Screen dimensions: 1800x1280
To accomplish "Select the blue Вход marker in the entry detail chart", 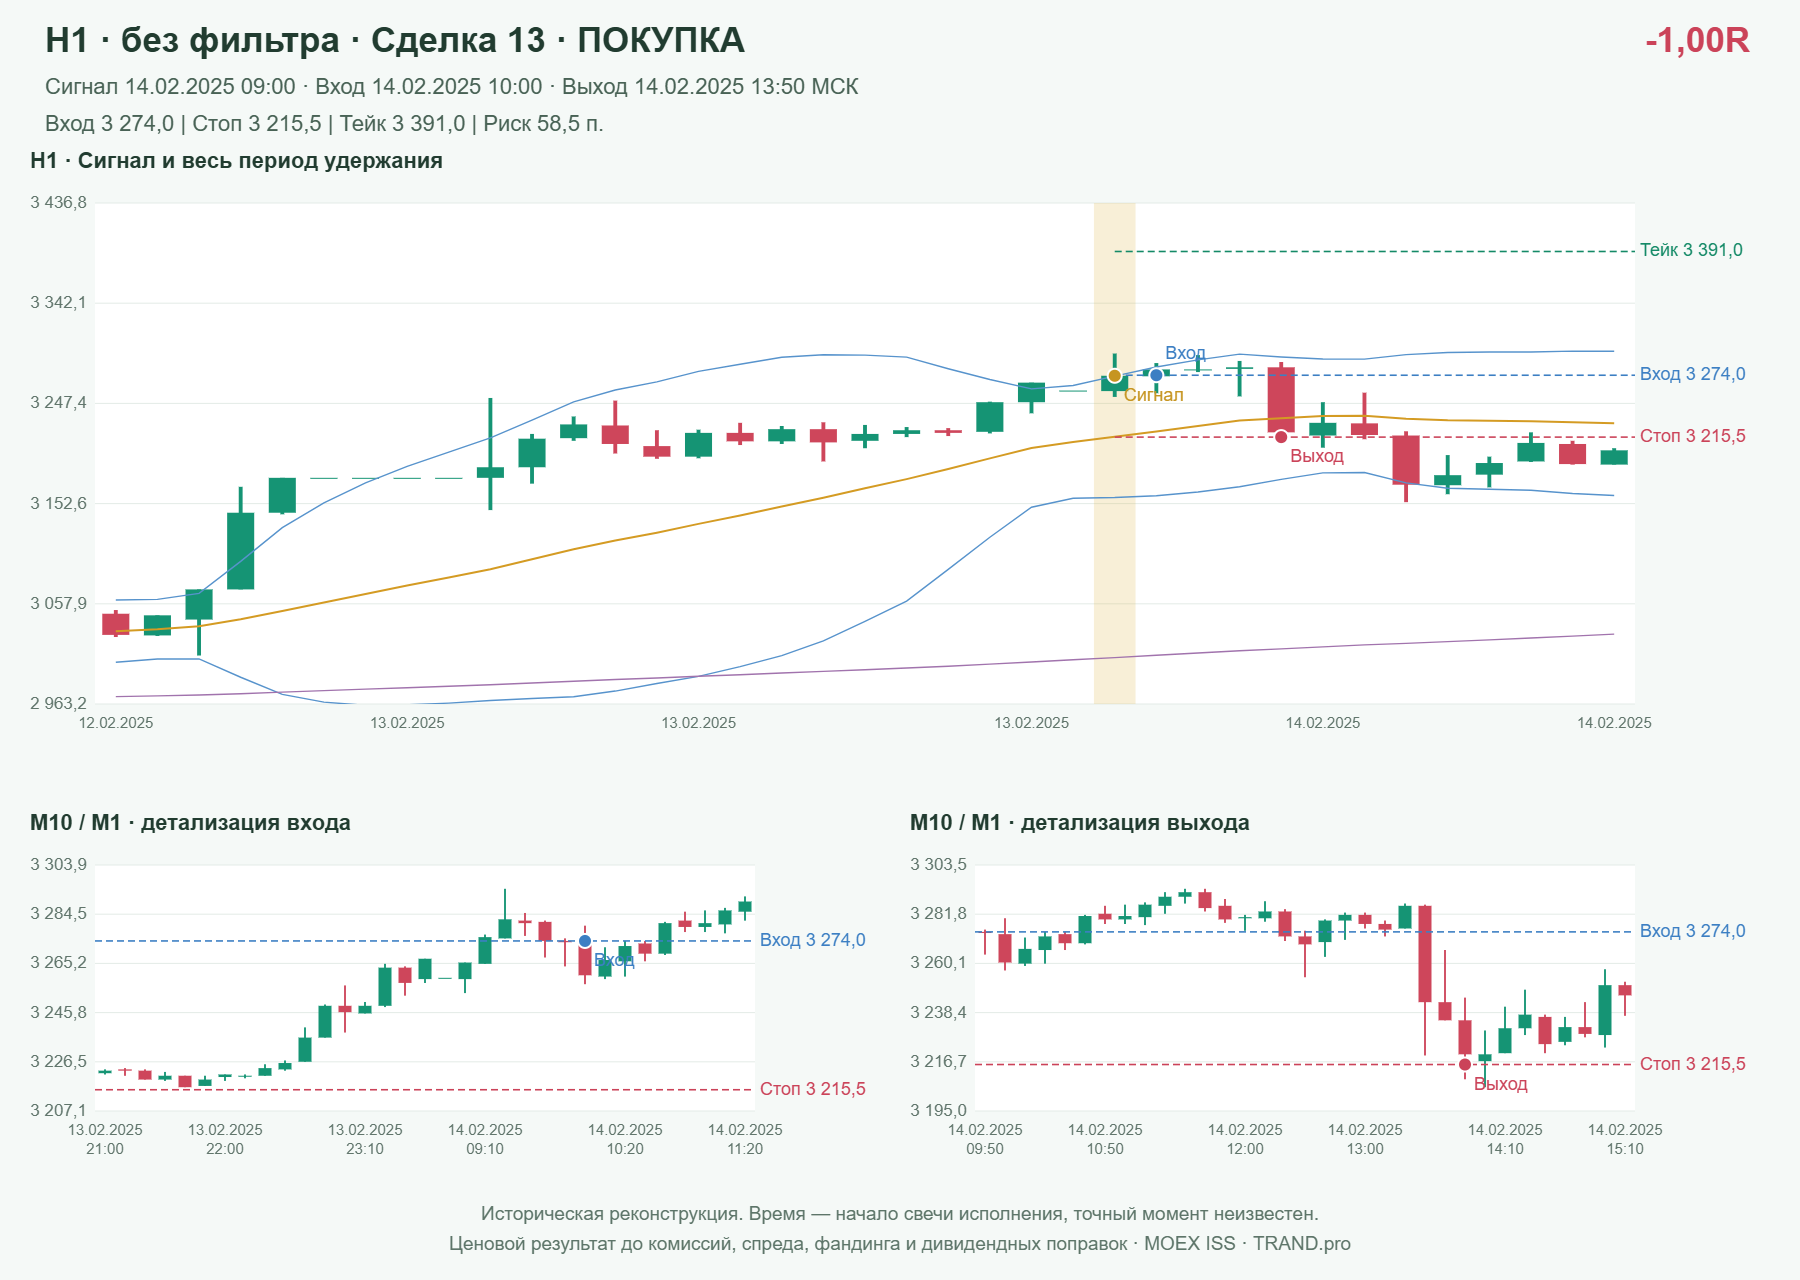I will coord(585,941).
